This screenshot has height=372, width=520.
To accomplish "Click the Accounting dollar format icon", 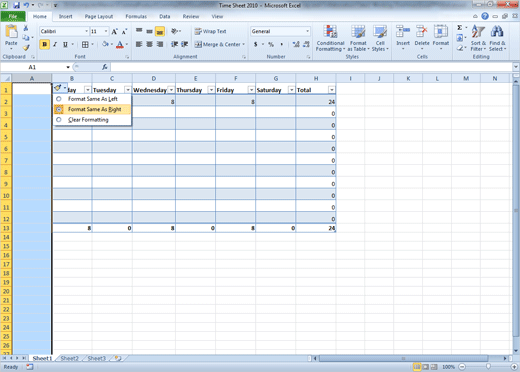I will coord(256,44).
